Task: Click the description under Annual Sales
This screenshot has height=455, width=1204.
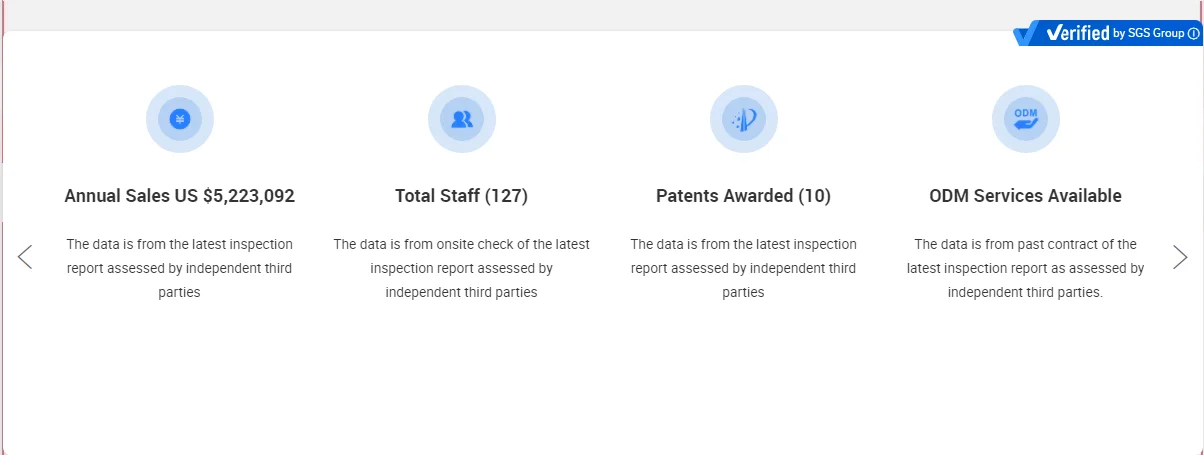Action: tap(180, 268)
